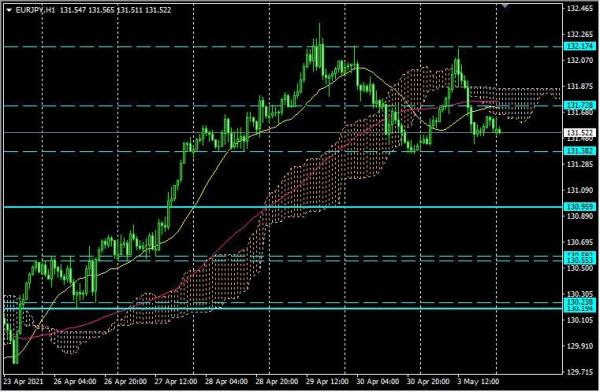The height and width of the screenshot is (392, 600).
Task: Click the 27 Apr 12:00 time label
Action: click(x=176, y=382)
